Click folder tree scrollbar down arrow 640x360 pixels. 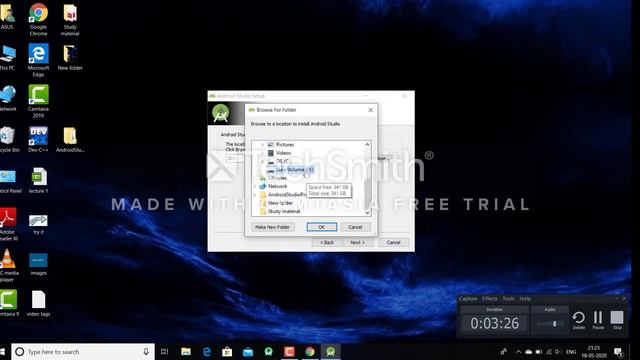point(367,213)
